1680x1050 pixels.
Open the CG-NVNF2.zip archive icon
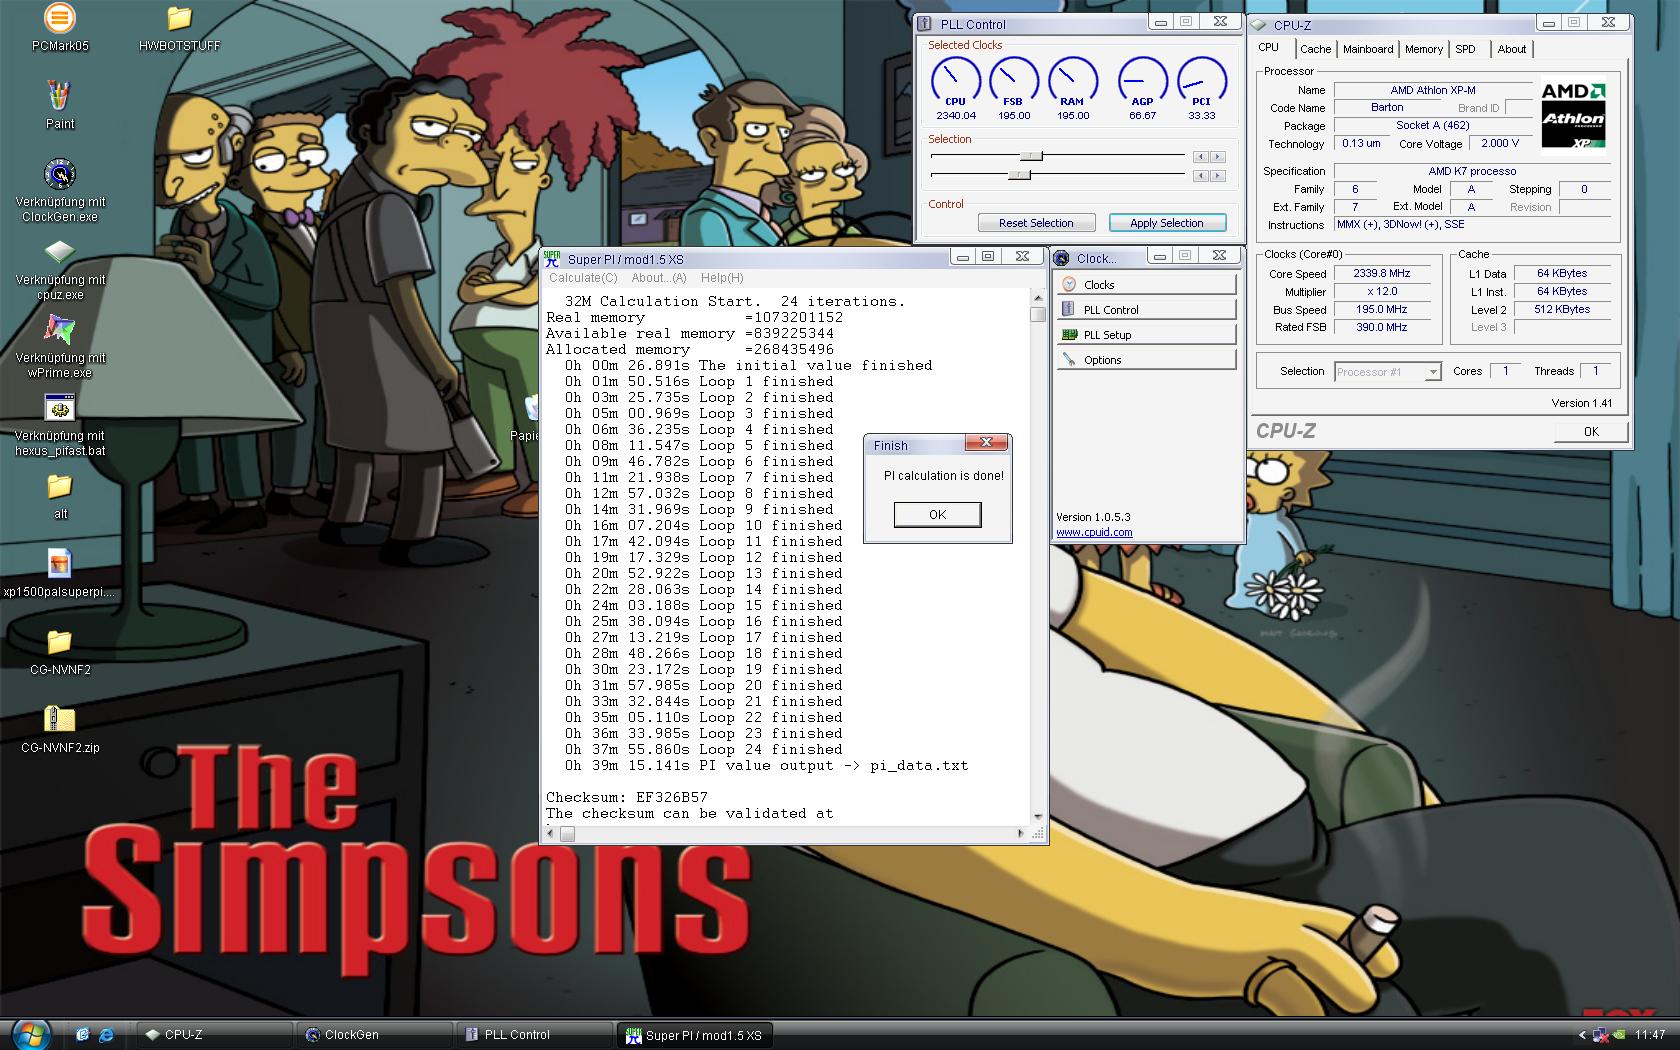(x=60, y=720)
